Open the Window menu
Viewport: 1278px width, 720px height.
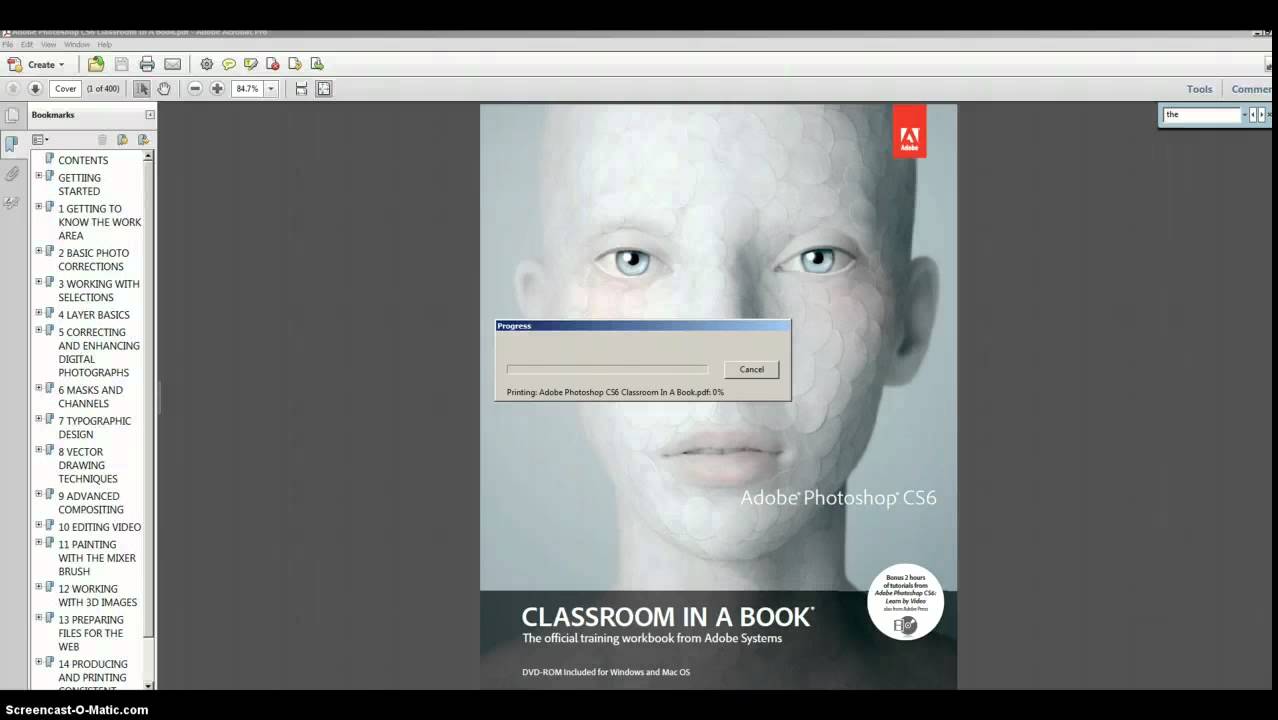pos(77,45)
